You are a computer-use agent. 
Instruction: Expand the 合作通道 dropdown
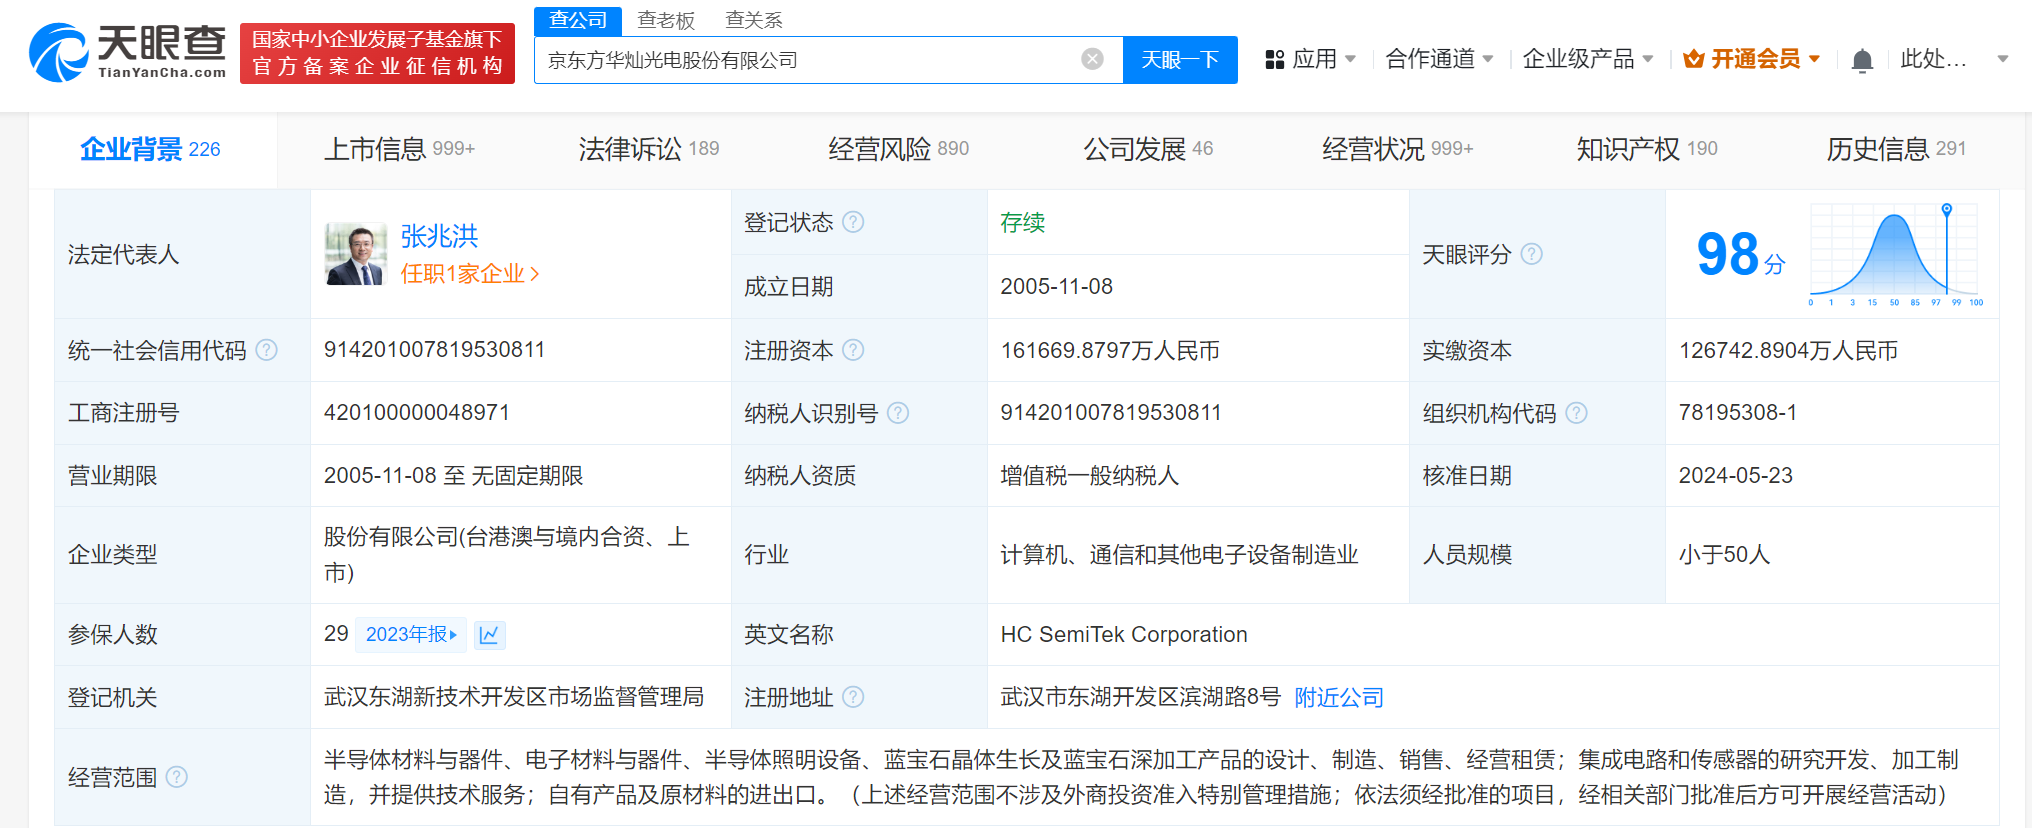[x=1438, y=60]
